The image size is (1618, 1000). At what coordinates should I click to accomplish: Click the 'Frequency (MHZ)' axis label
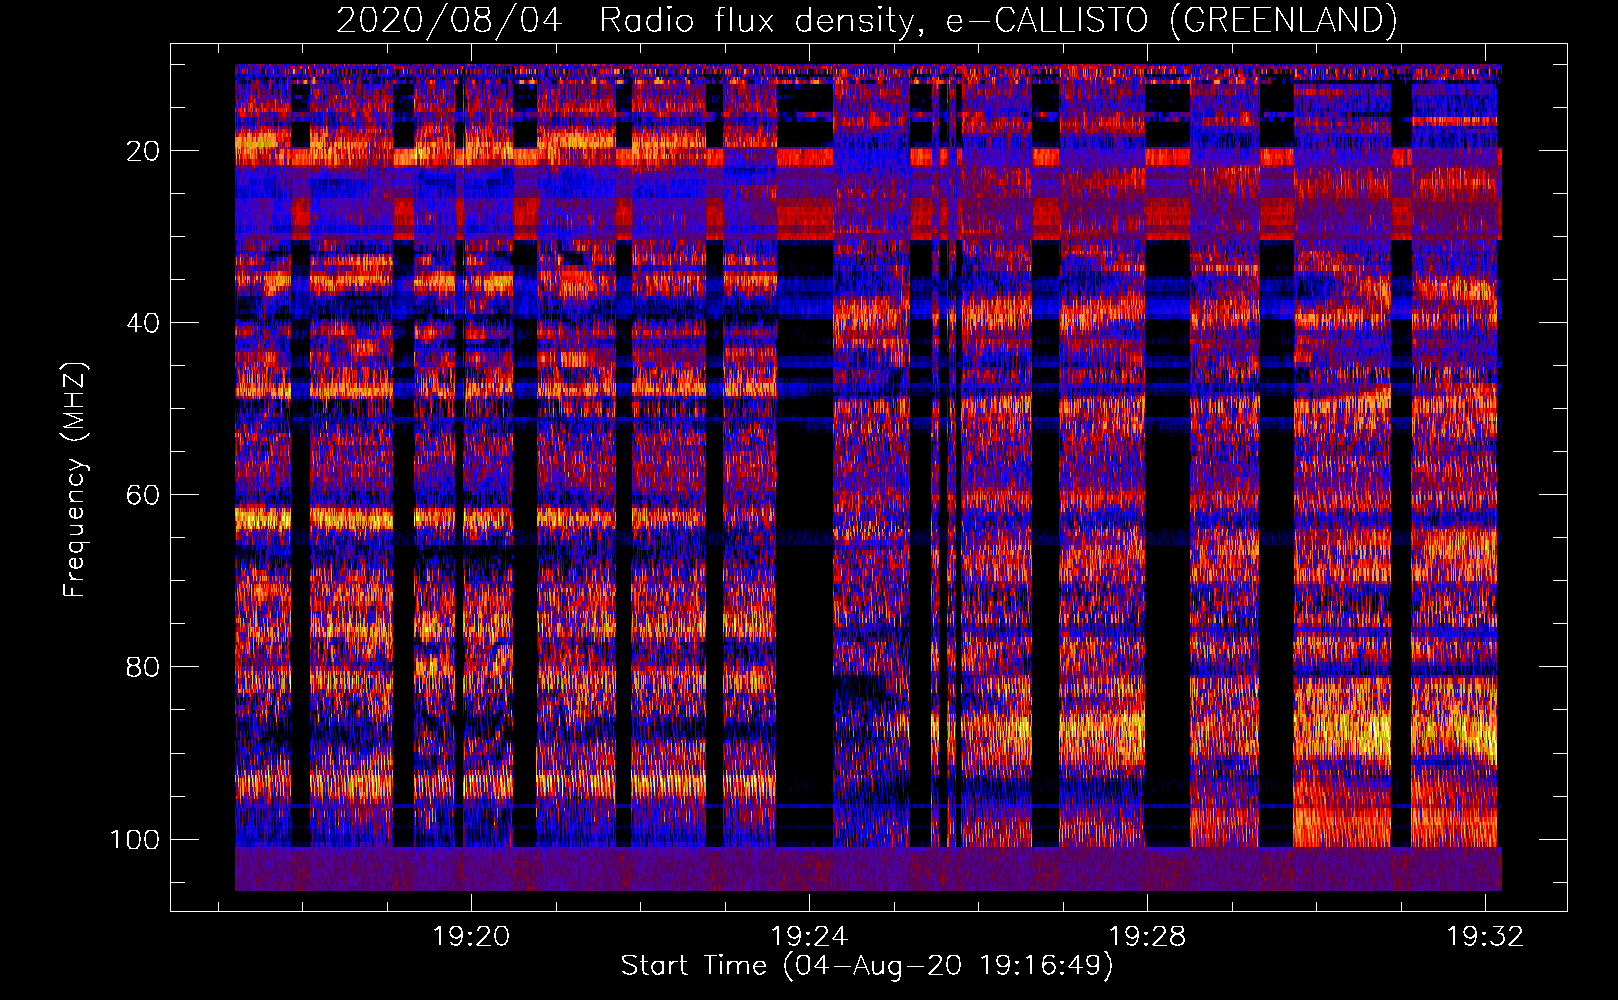click(x=76, y=479)
